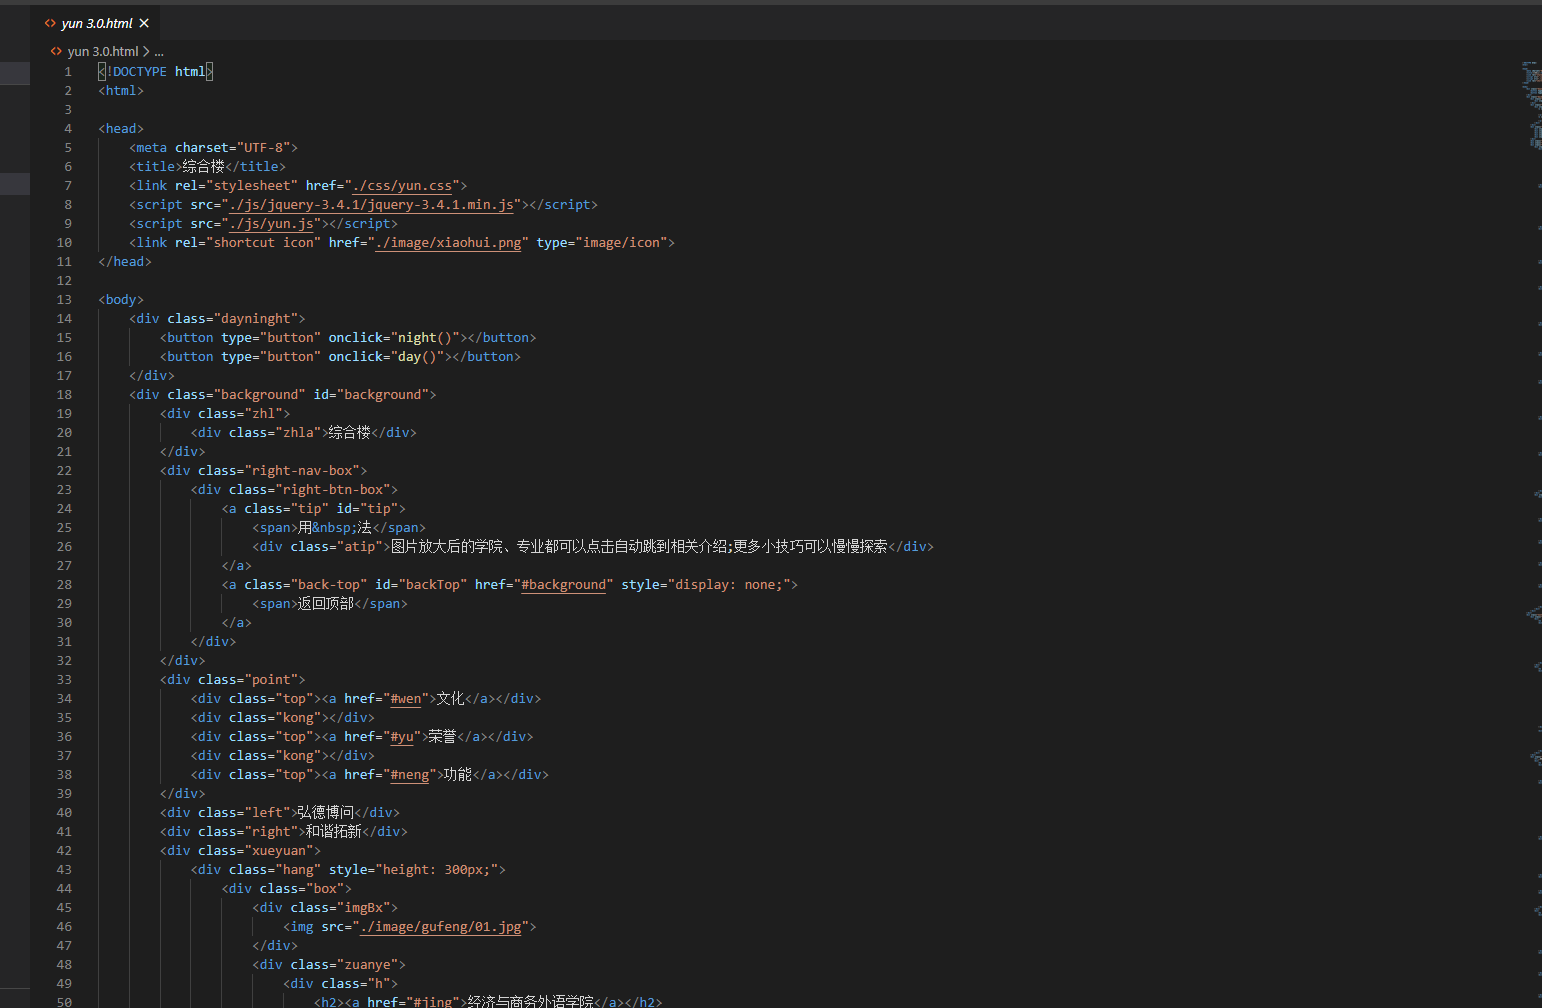The image size is (1542, 1008).
Task: Follow the #jing anchor link
Action: click(433, 1001)
